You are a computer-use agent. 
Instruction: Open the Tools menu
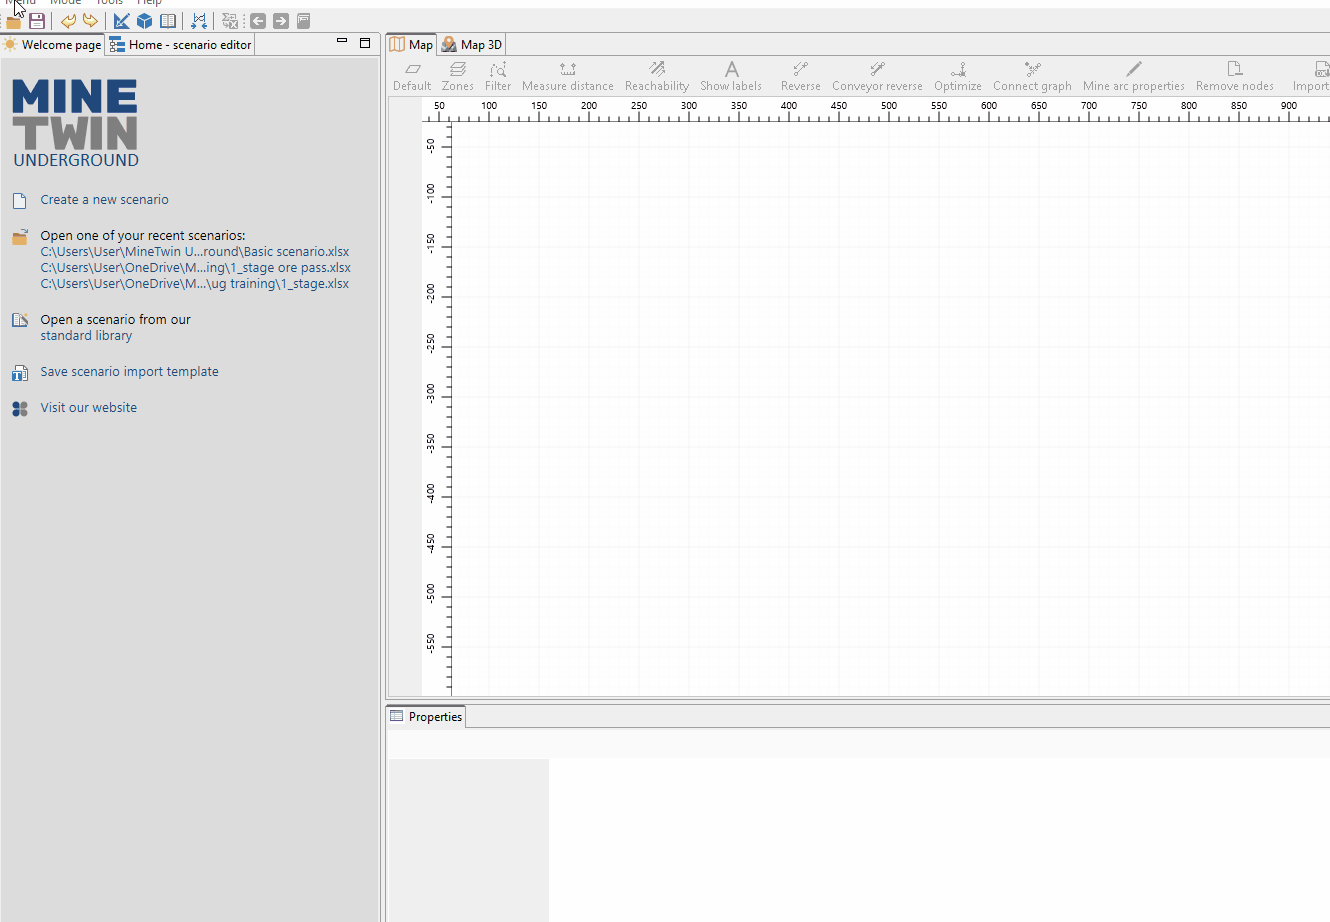click(x=109, y=2)
